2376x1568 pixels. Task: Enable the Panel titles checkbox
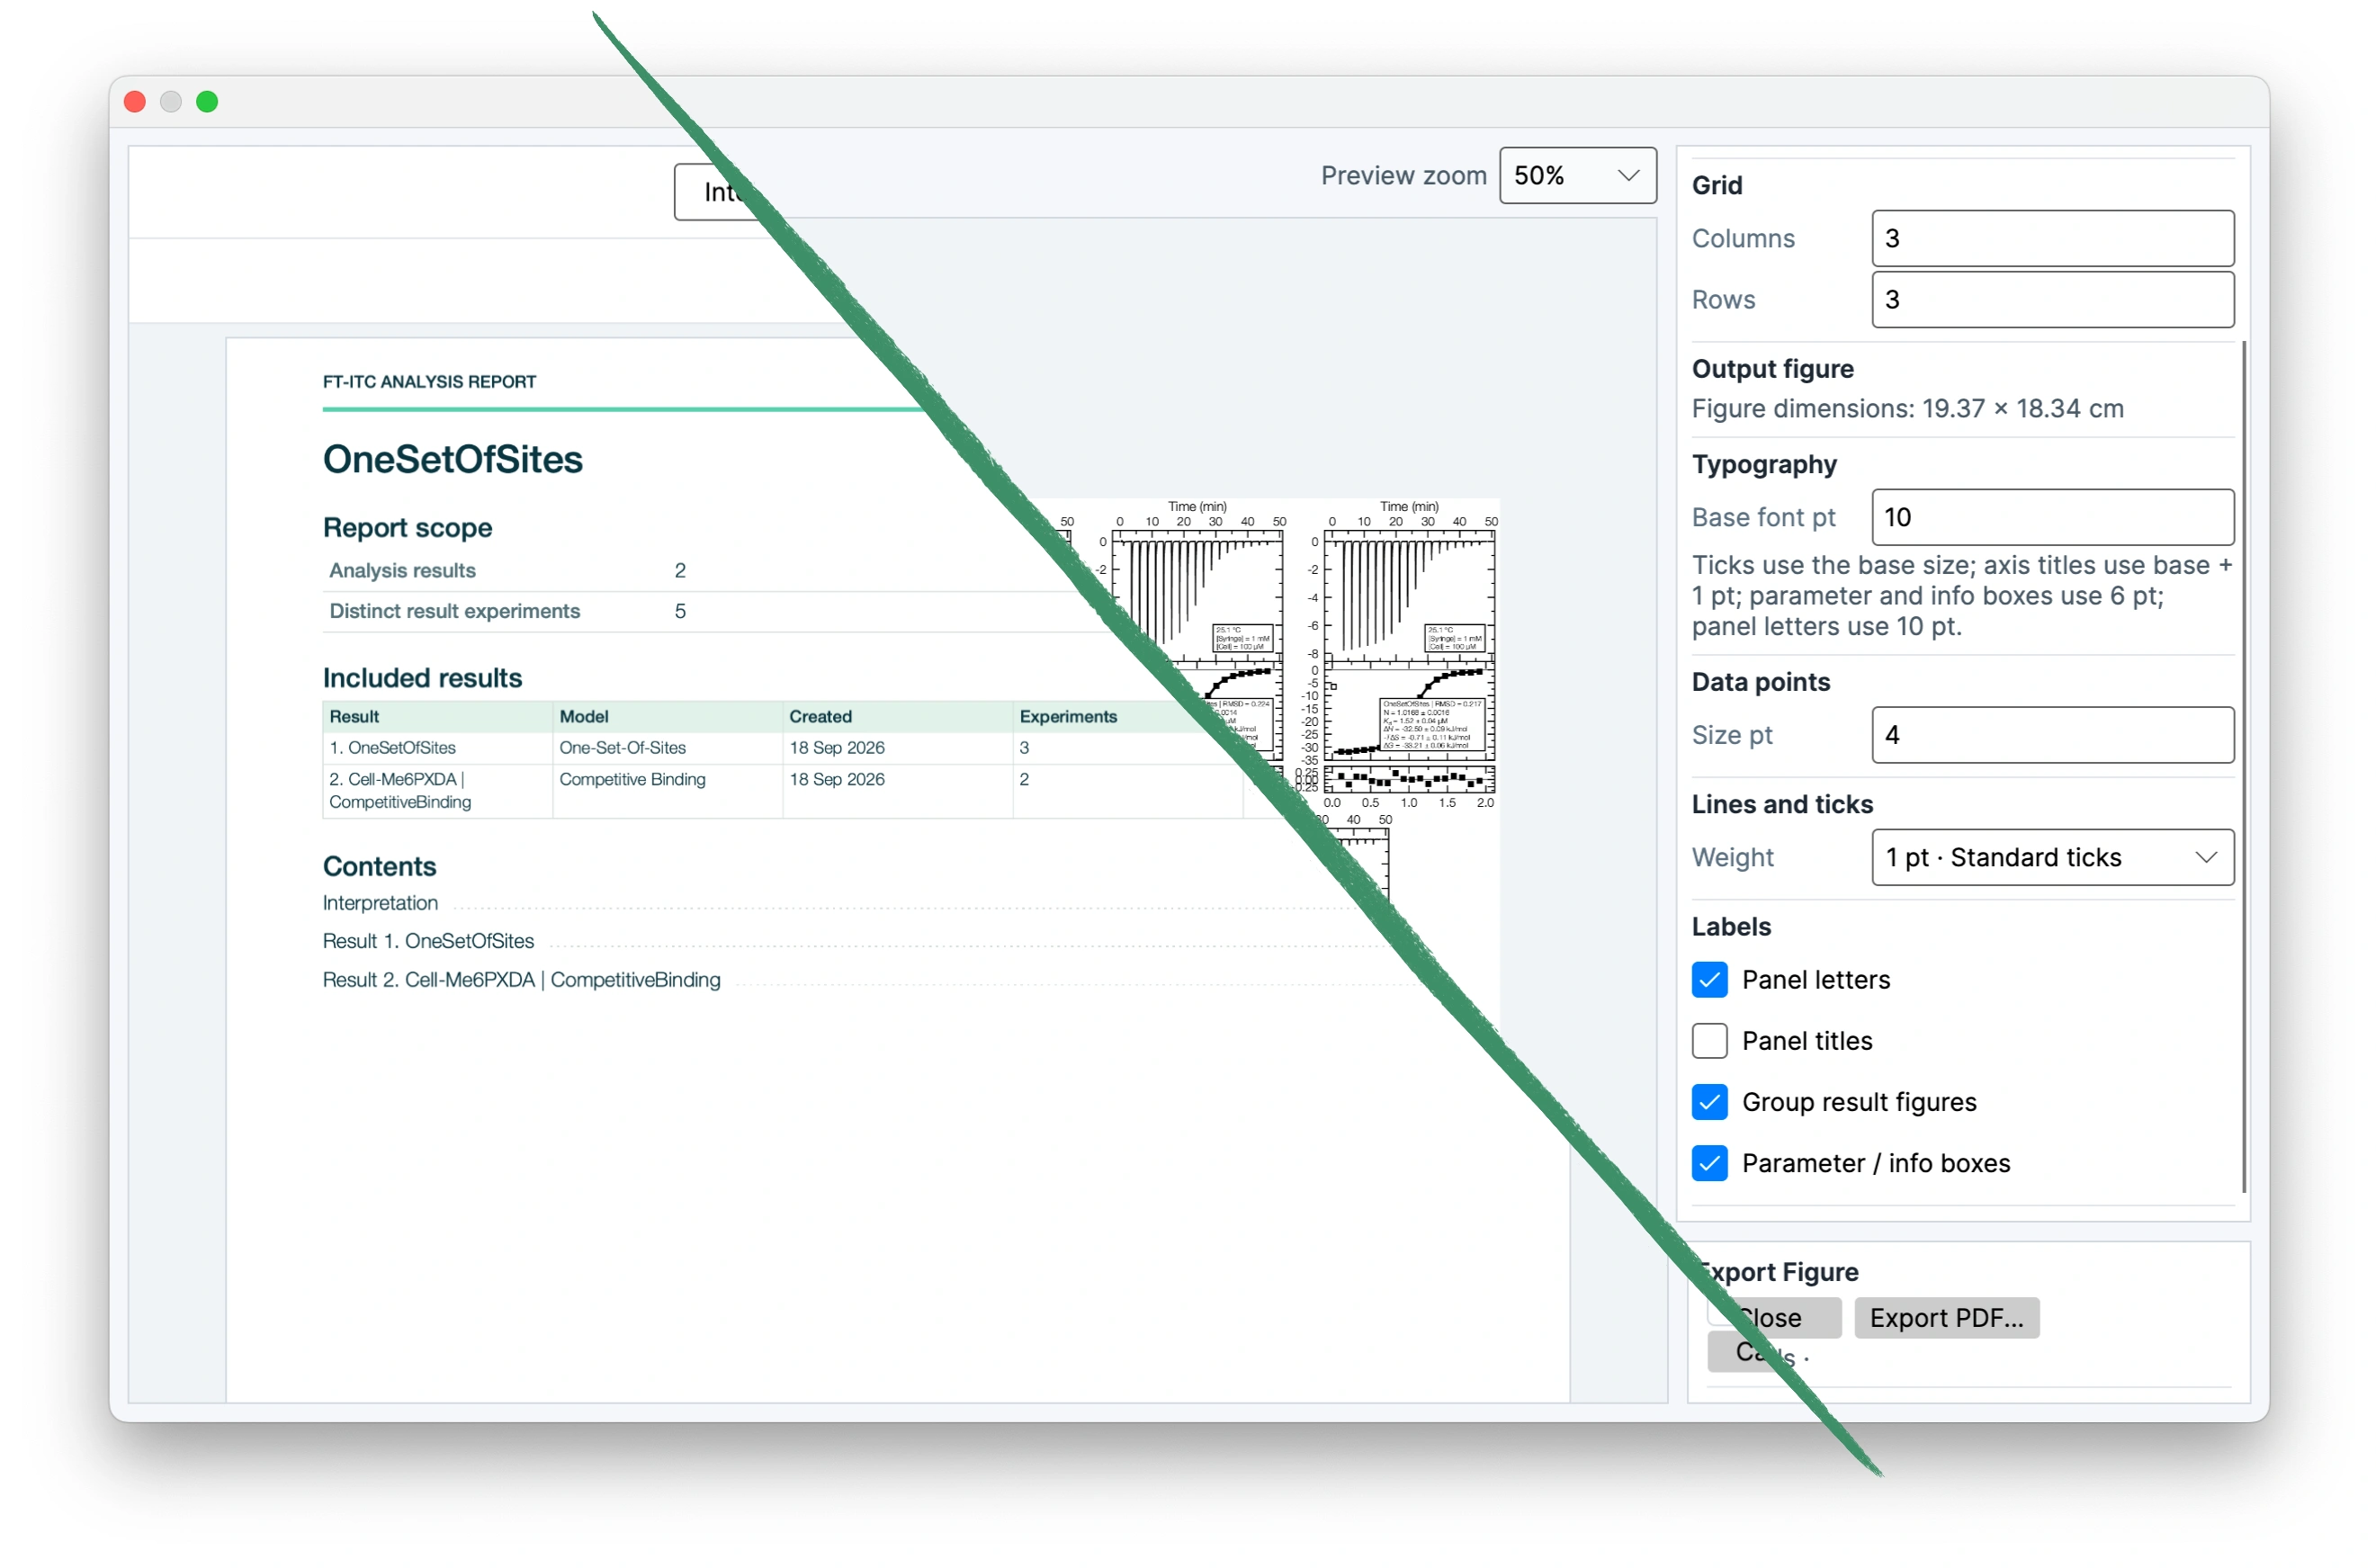point(1710,1041)
